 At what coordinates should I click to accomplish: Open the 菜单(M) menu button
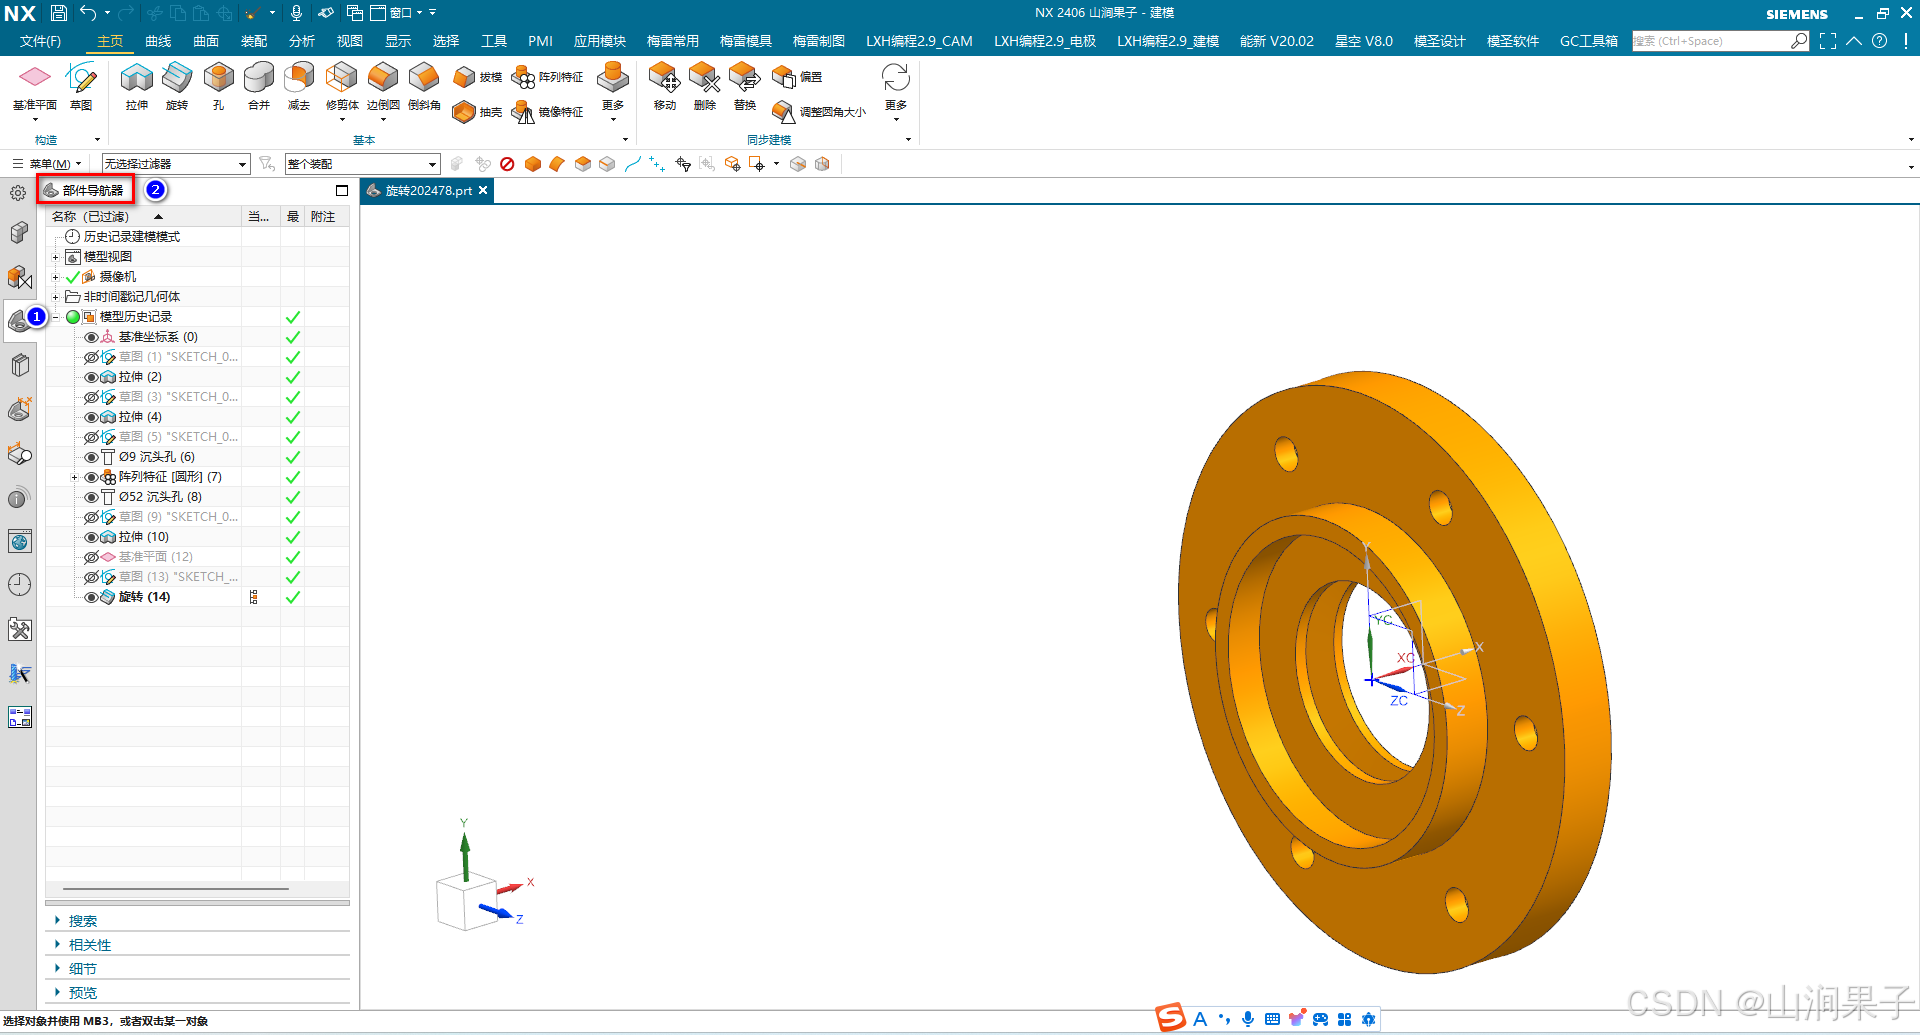point(47,164)
